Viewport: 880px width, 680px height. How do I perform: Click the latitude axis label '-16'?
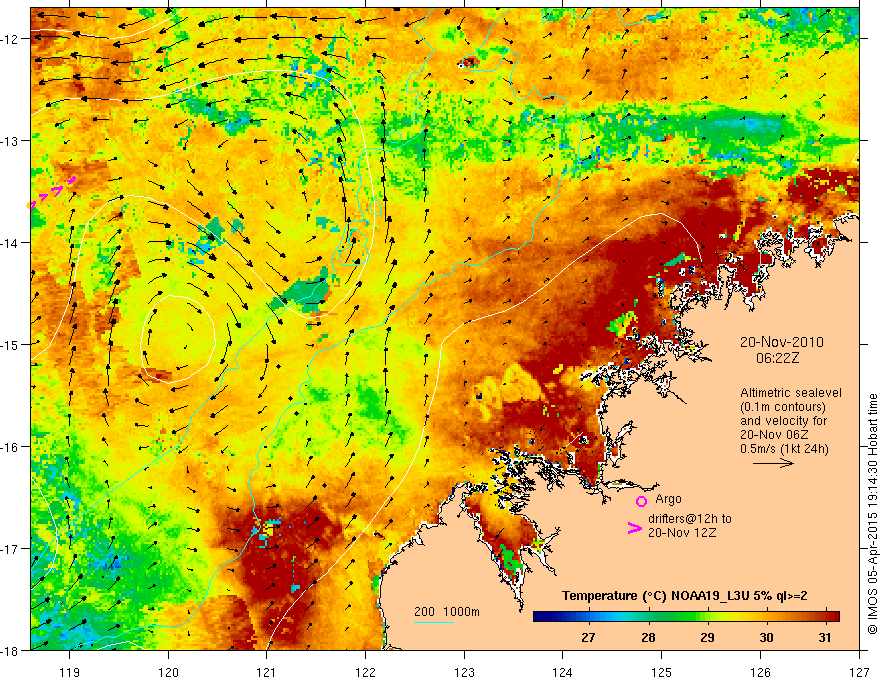(x=11, y=447)
